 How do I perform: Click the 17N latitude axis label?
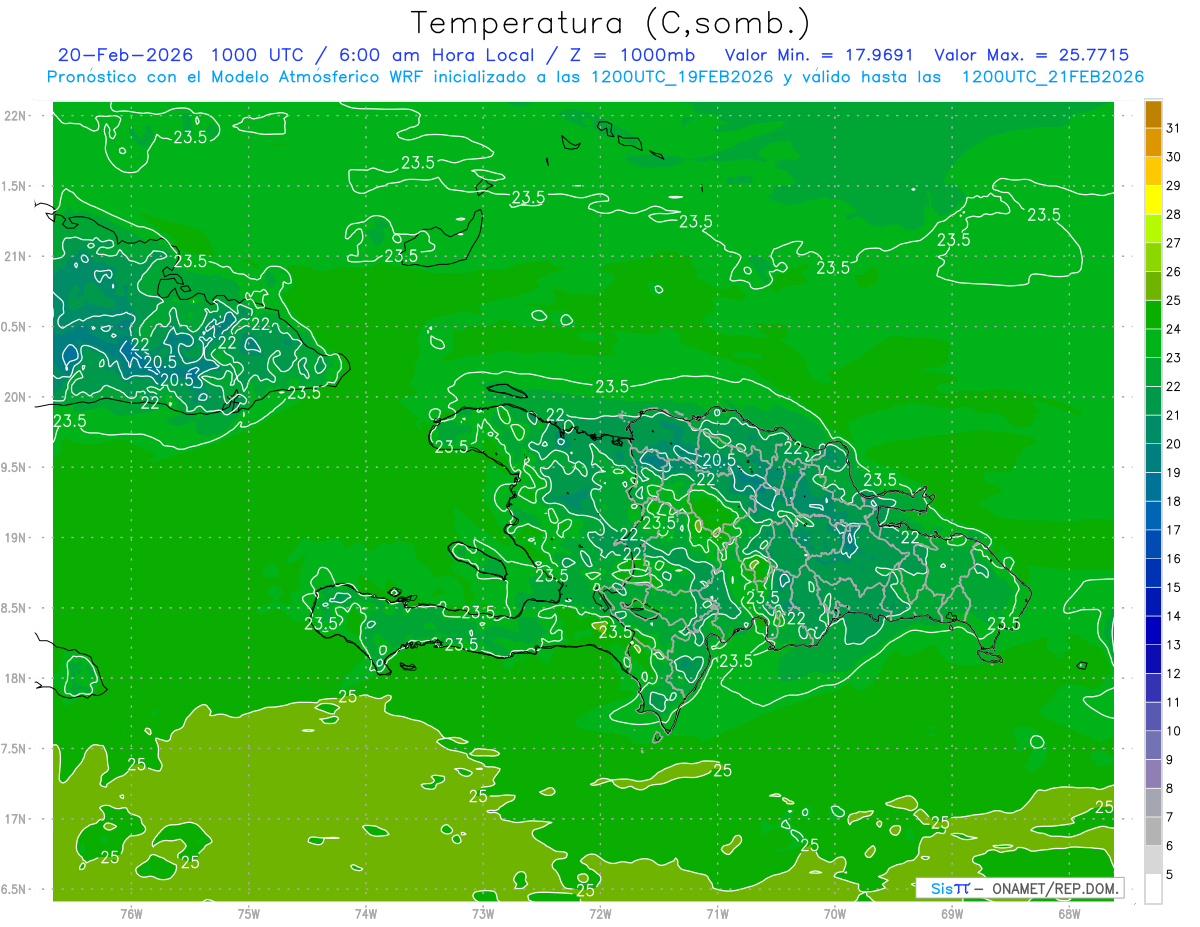click(17, 819)
